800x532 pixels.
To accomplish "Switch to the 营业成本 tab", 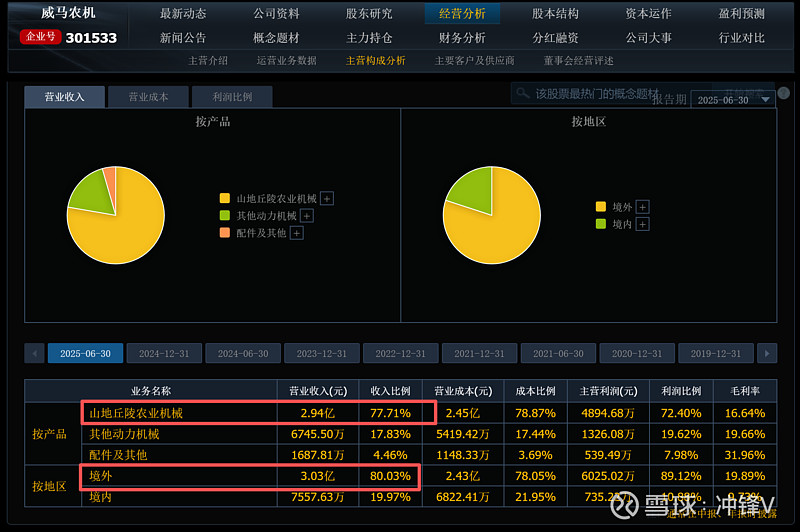I will coord(148,97).
